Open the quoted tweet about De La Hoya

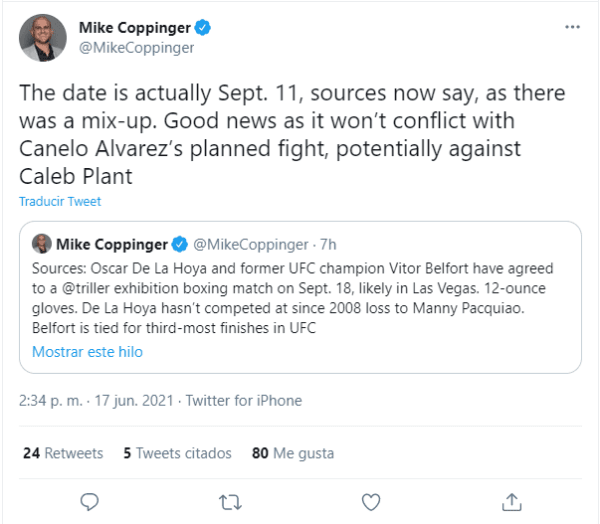[300, 300]
